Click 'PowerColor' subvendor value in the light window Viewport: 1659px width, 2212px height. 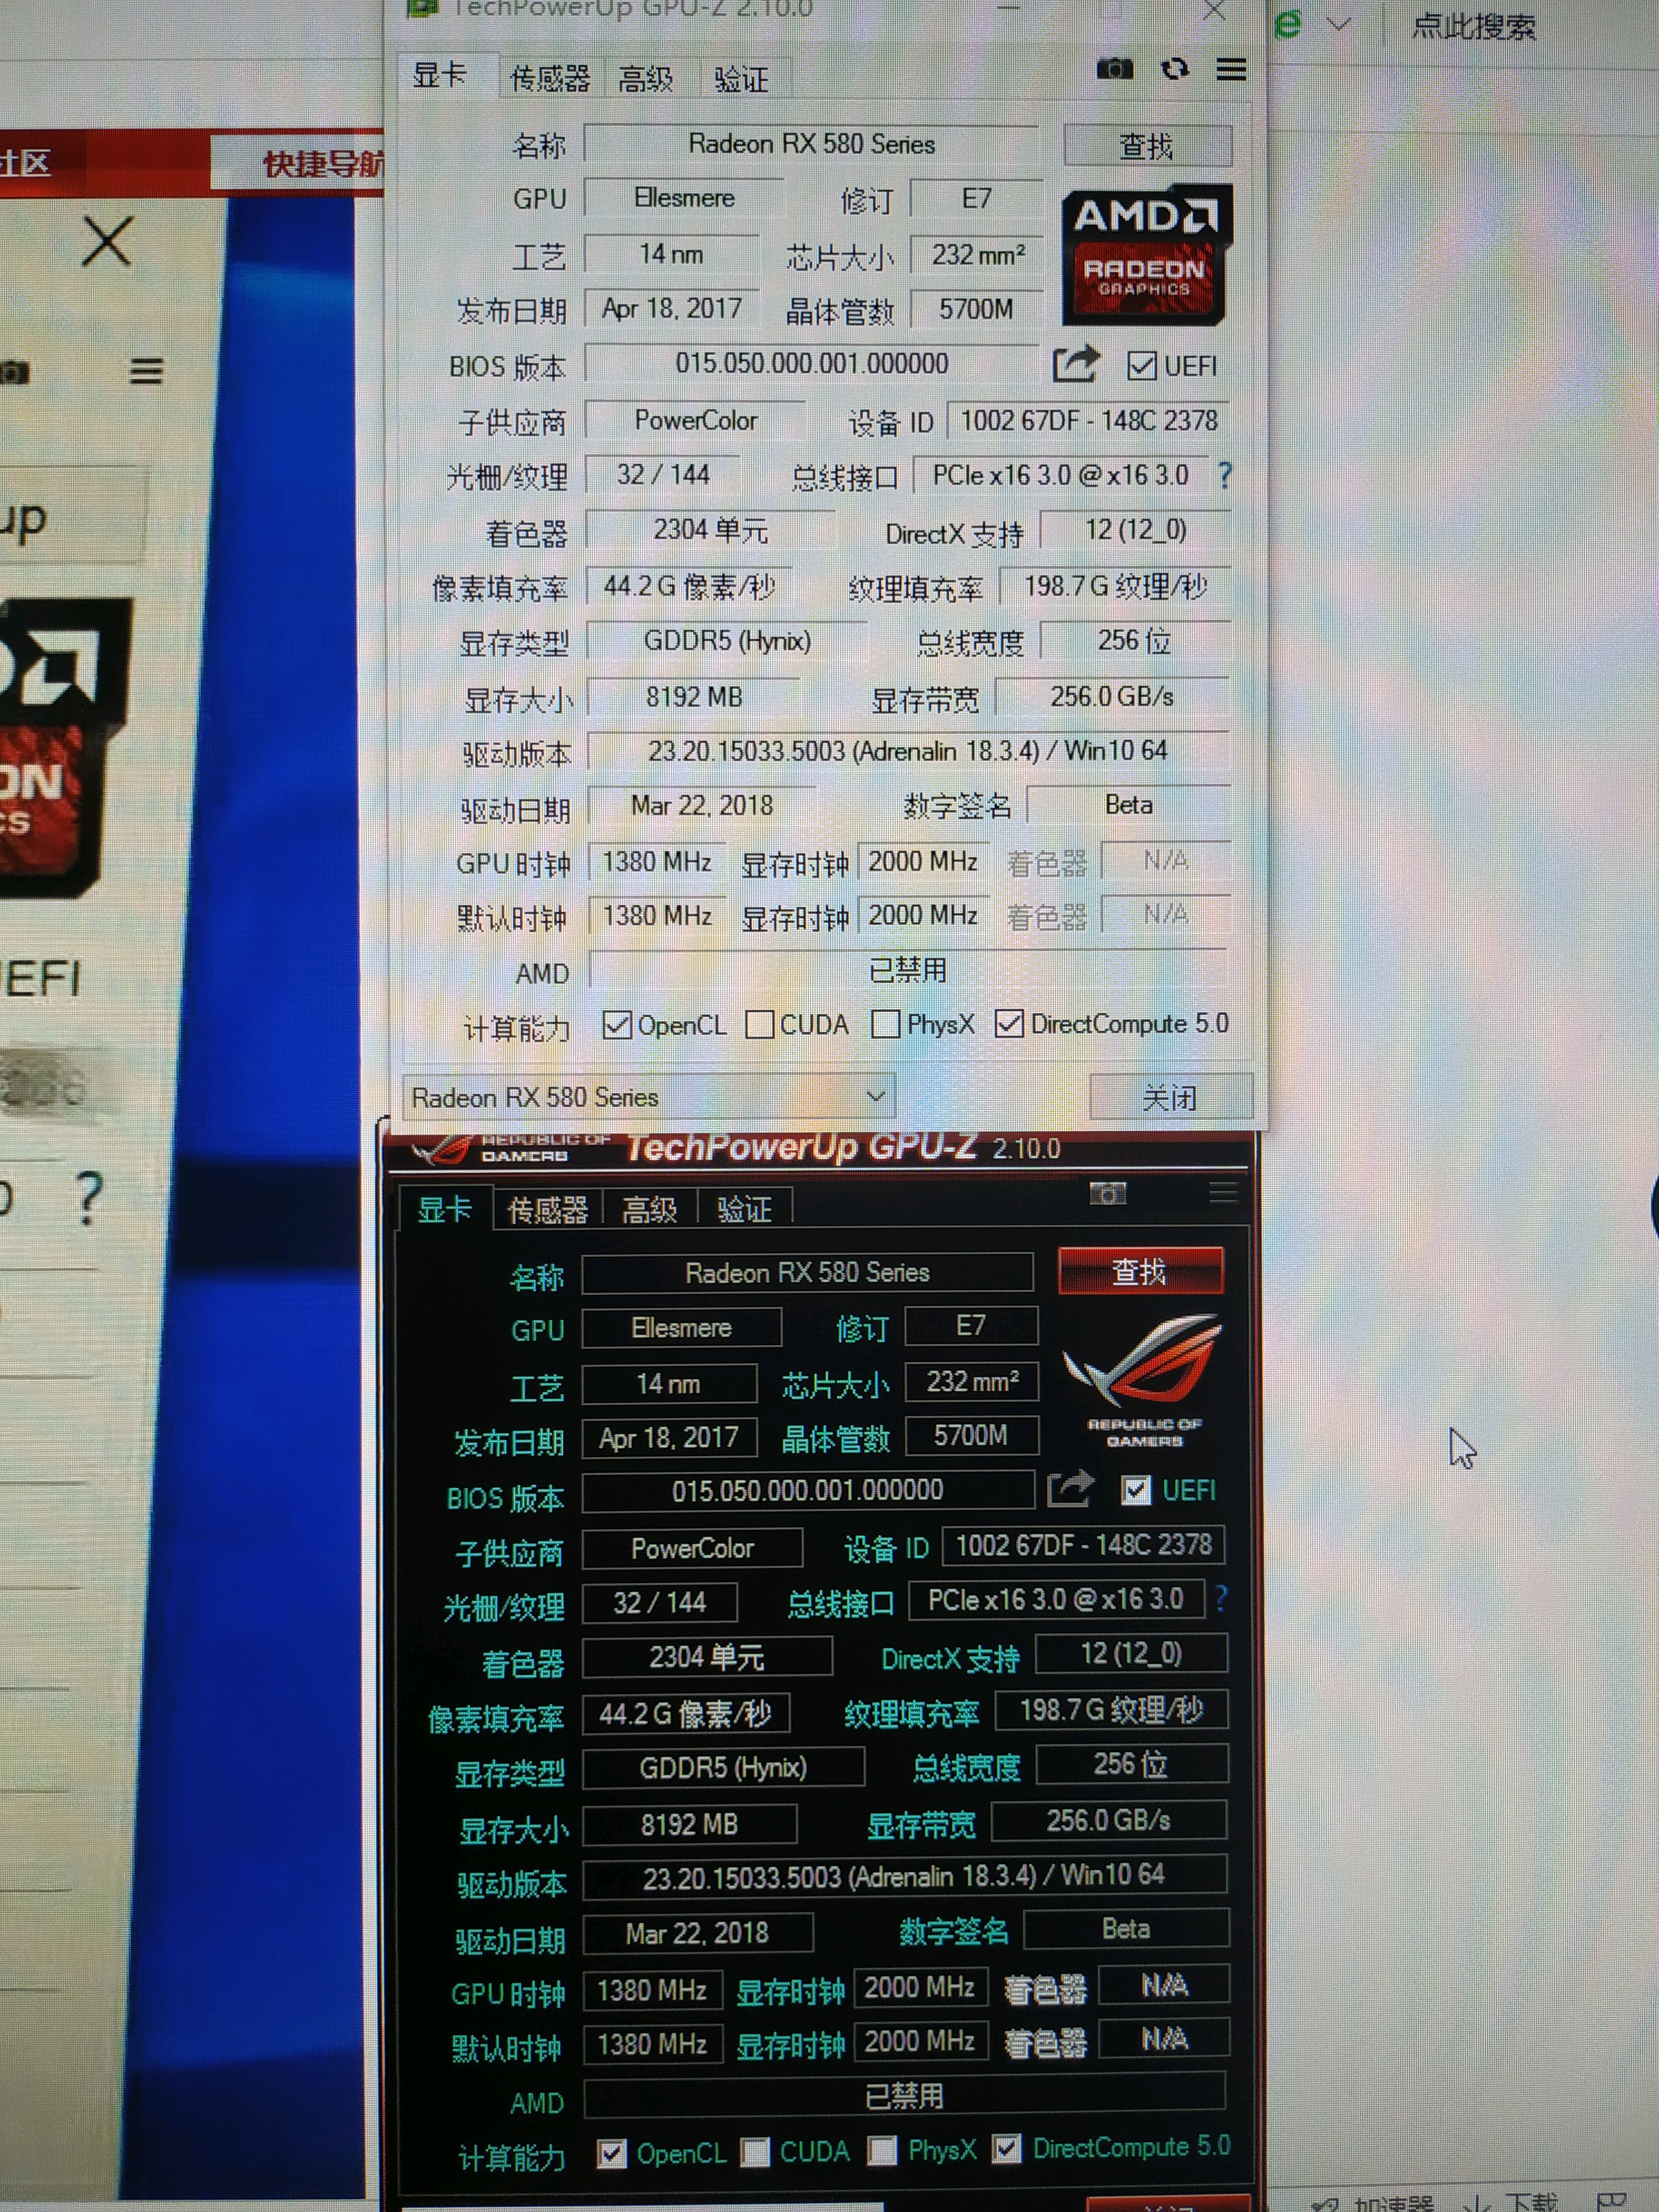tap(696, 420)
